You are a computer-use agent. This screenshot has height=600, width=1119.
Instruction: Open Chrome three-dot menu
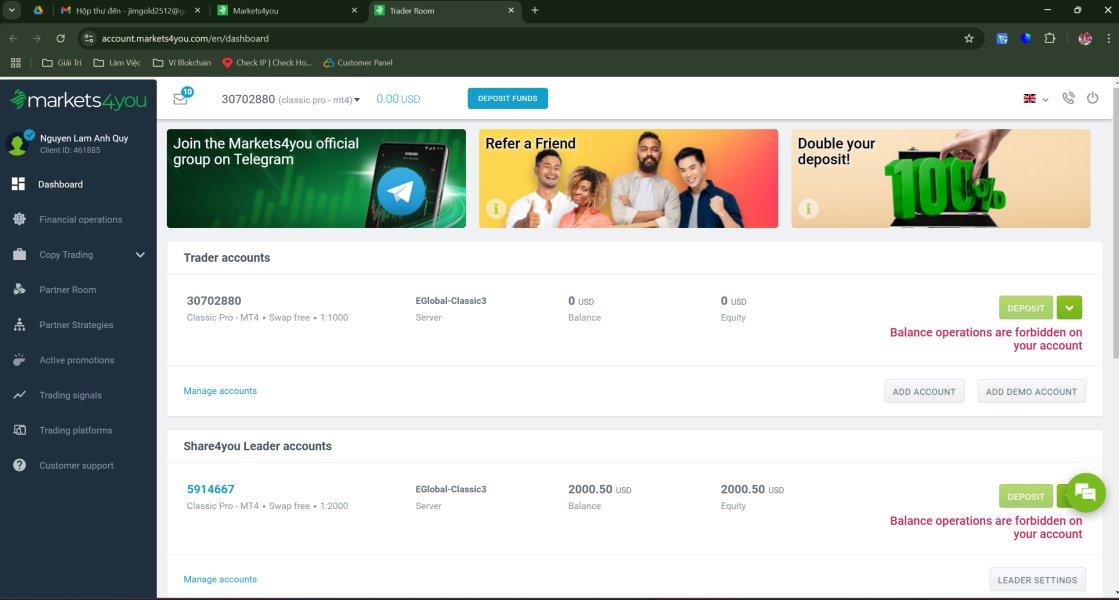click(x=1108, y=39)
